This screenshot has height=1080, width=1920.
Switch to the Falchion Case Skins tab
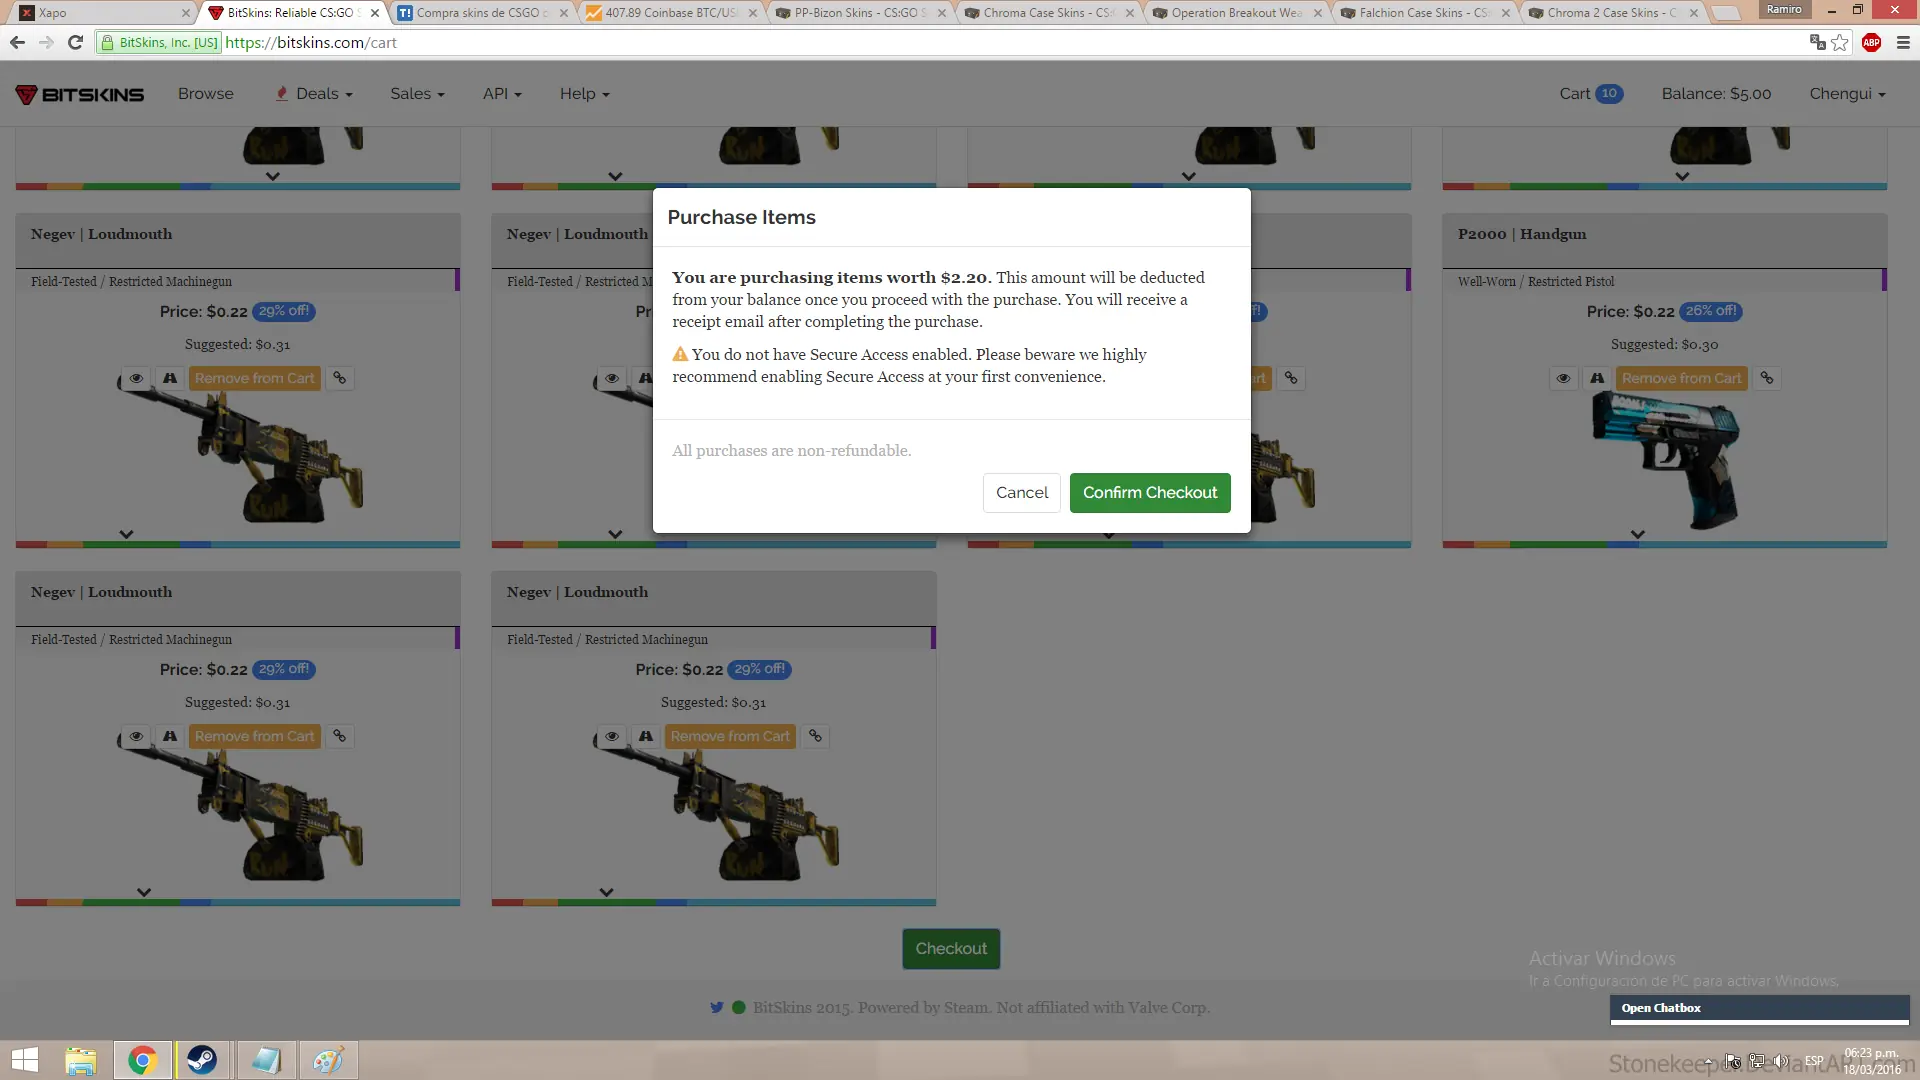(1424, 13)
